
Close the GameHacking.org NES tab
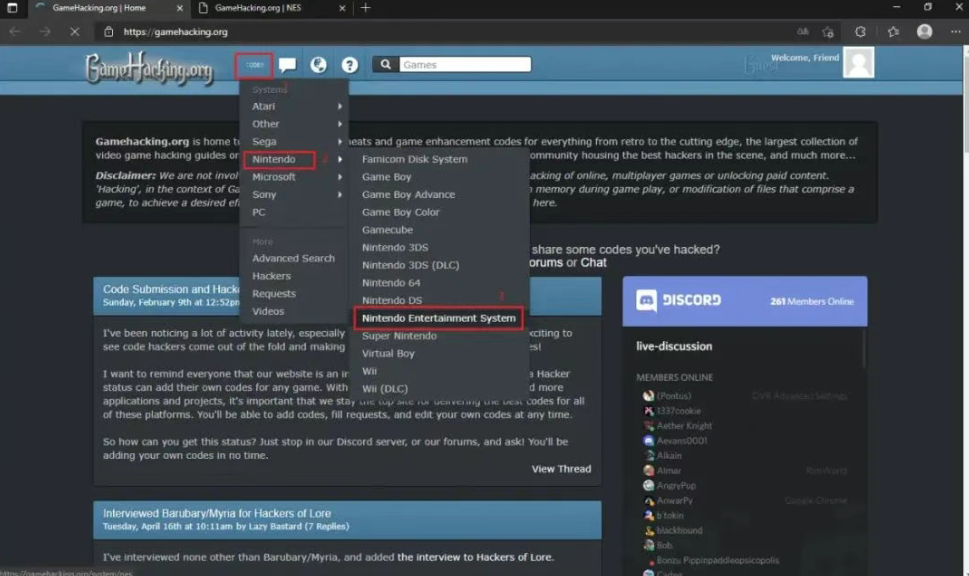342,8
